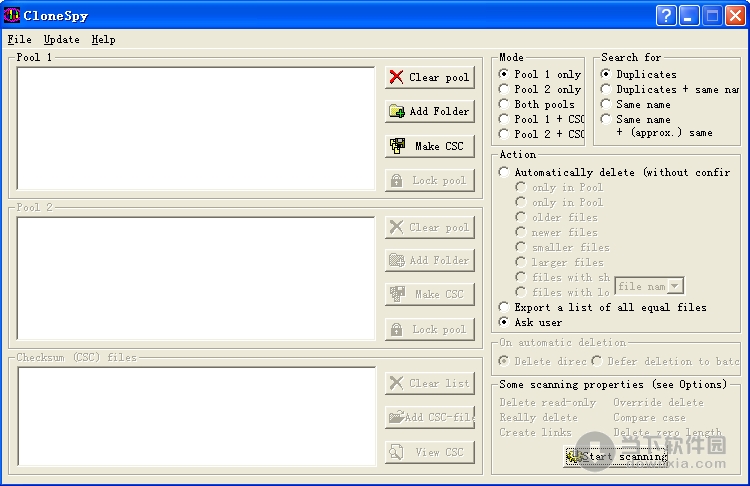Select files with shorter name option
The height and width of the screenshot is (486, 750).
point(562,277)
